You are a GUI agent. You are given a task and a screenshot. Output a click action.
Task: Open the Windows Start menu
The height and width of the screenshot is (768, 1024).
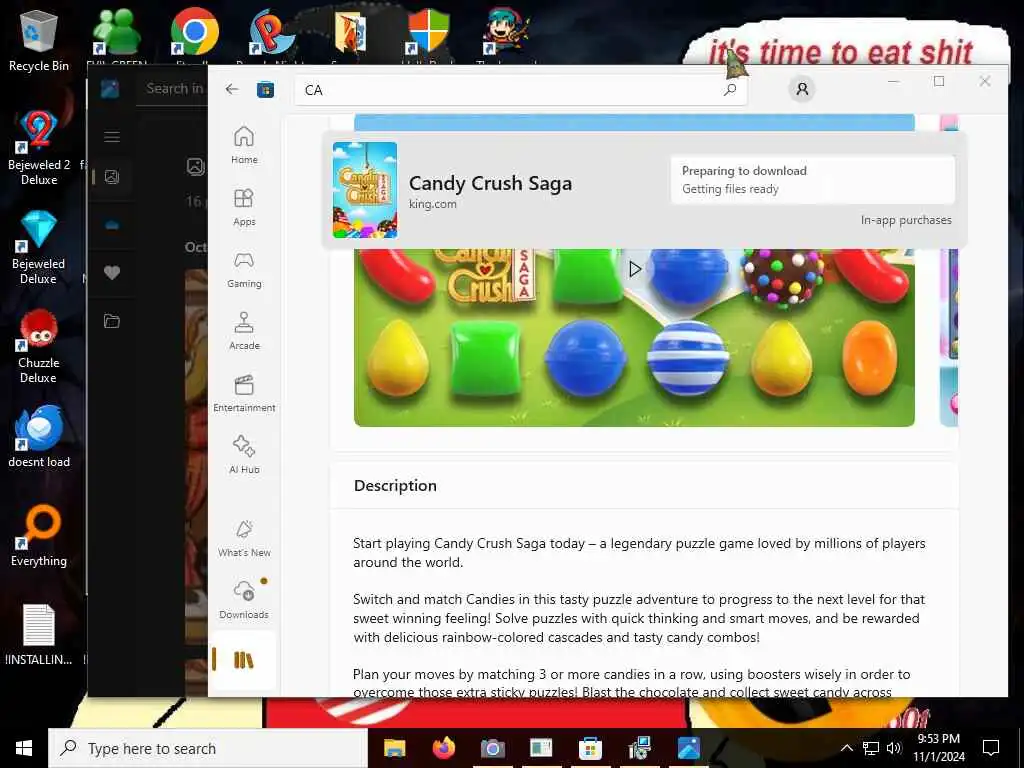pos(24,748)
